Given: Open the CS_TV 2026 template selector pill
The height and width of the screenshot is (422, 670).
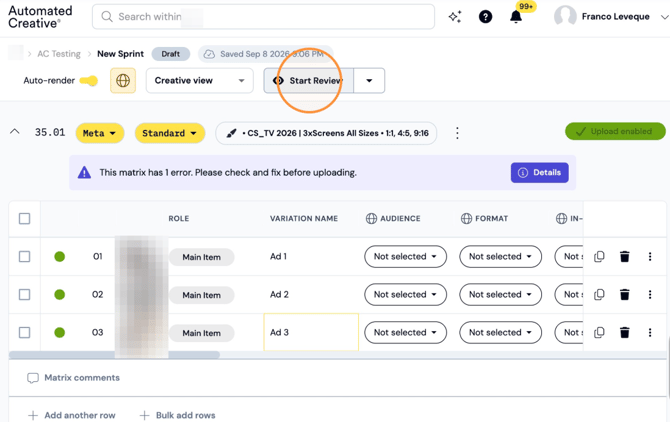Looking at the screenshot, I should 326,133.
